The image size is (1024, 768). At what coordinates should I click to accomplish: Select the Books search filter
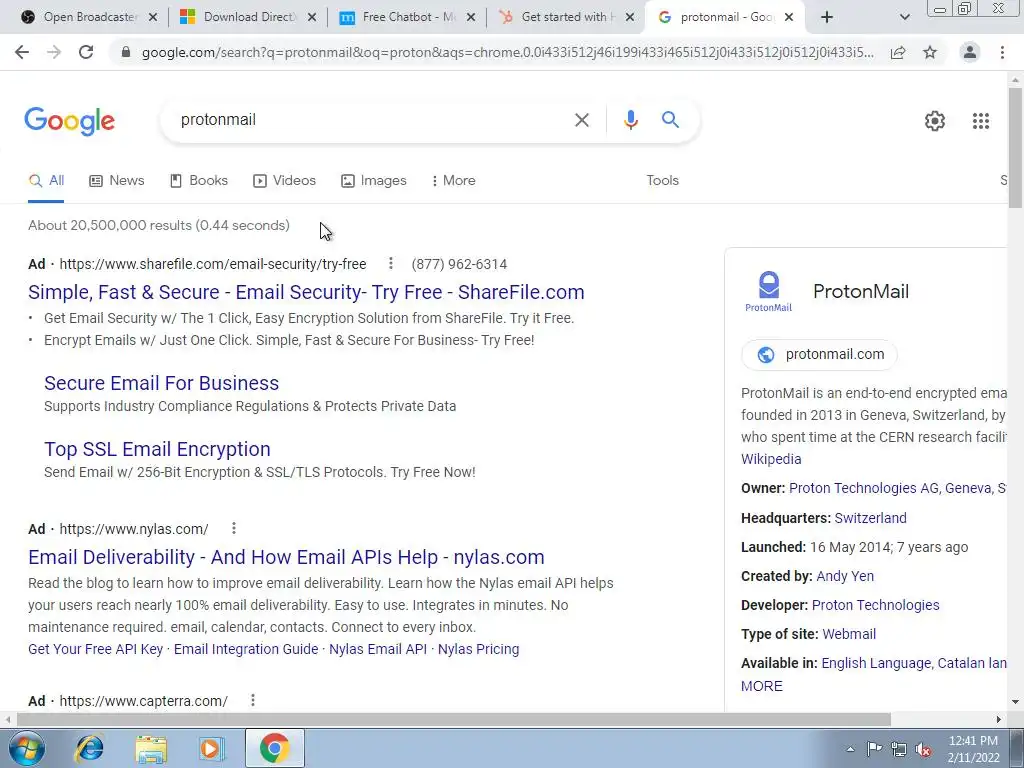click(199, 180)
